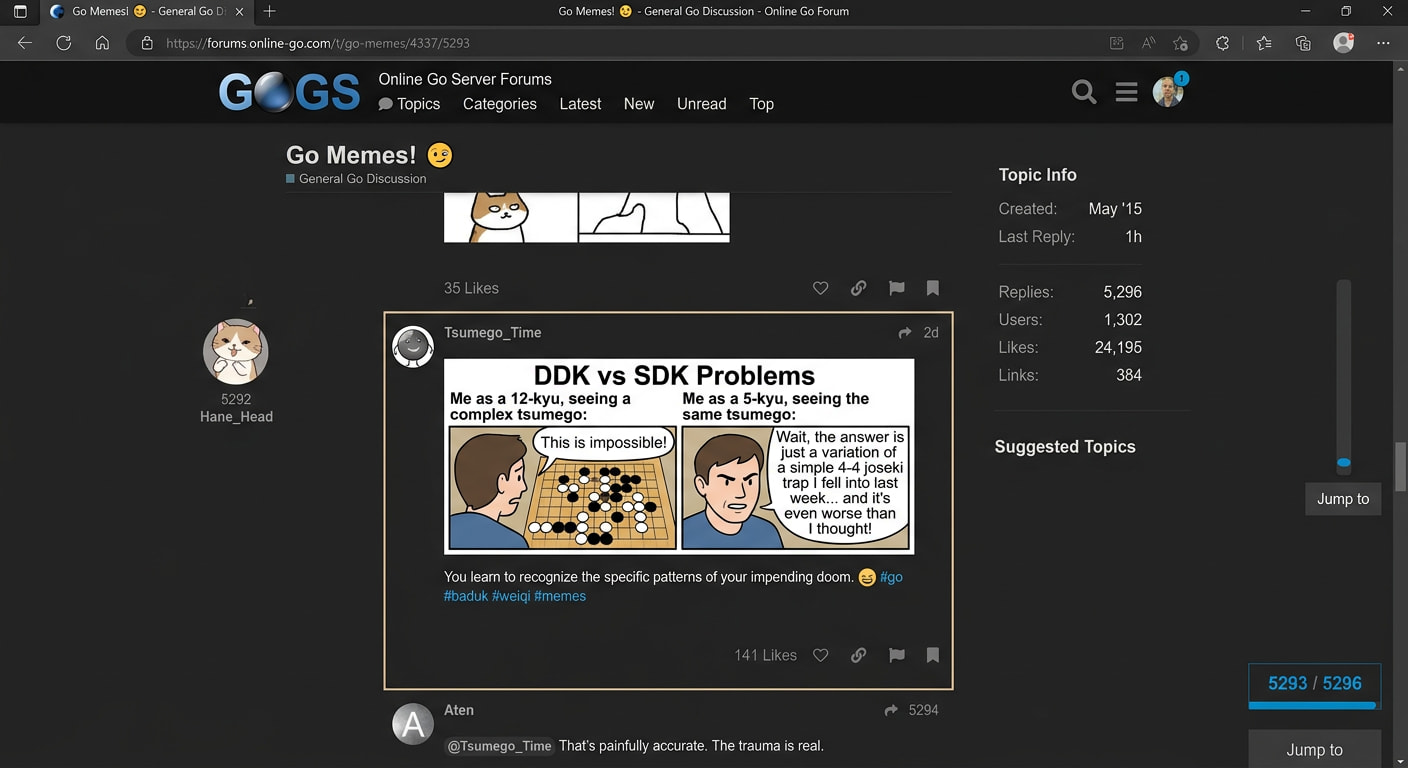Viewport: 1408px width, 768px height.
Task: Like the Tsumego_Time post with heart icon
Action: click(820, 655)
